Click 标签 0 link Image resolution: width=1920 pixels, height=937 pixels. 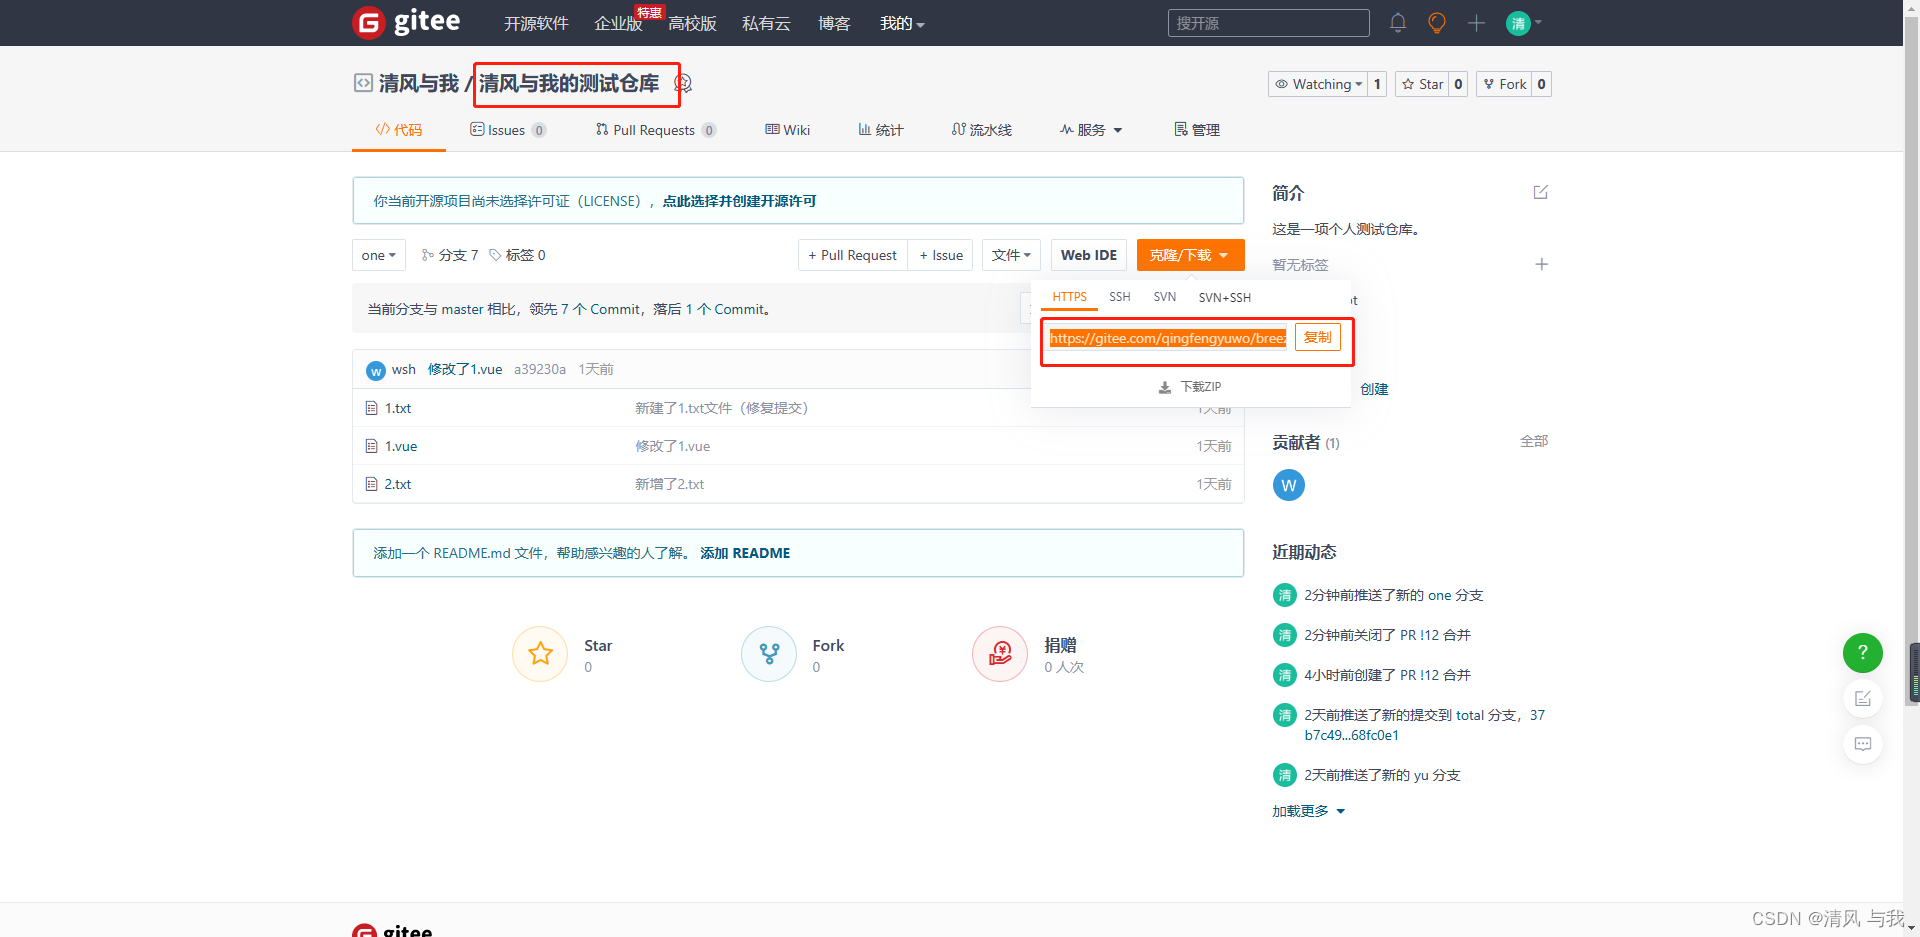pyautogui.click(x=517, y=255)
